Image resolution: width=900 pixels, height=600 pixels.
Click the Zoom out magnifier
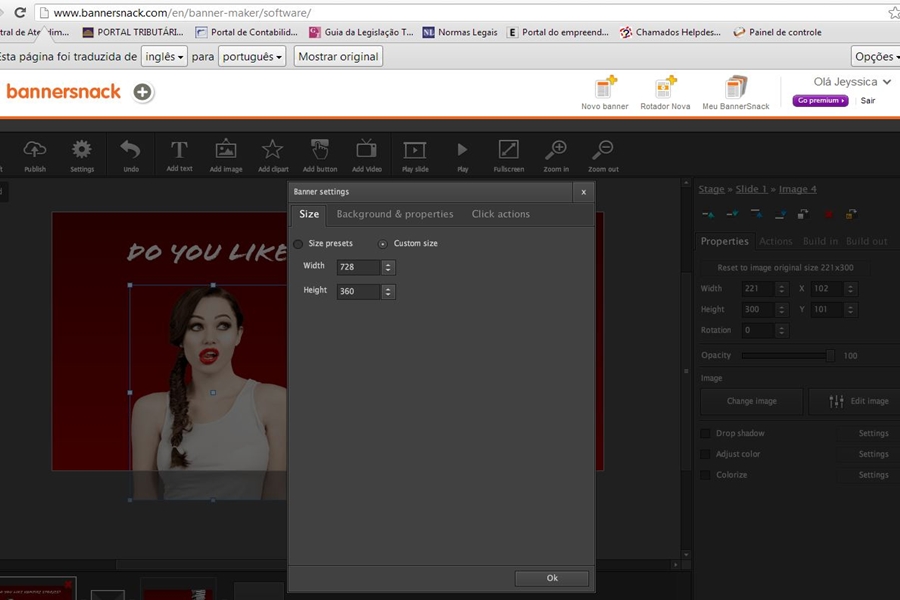point(603,149)
